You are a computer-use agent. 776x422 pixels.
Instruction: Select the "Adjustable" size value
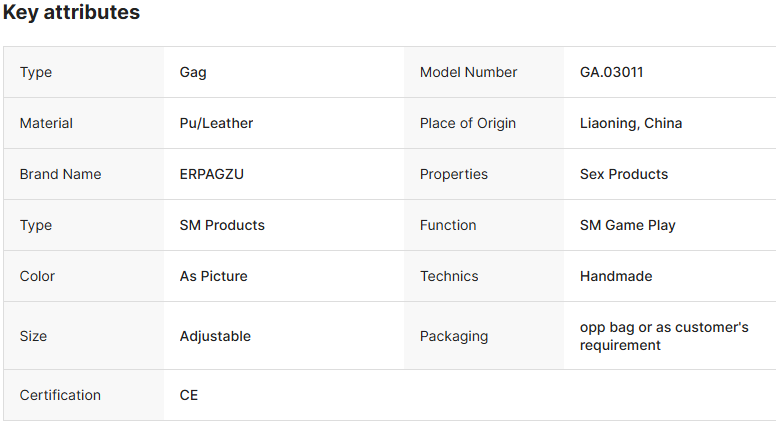215,336
